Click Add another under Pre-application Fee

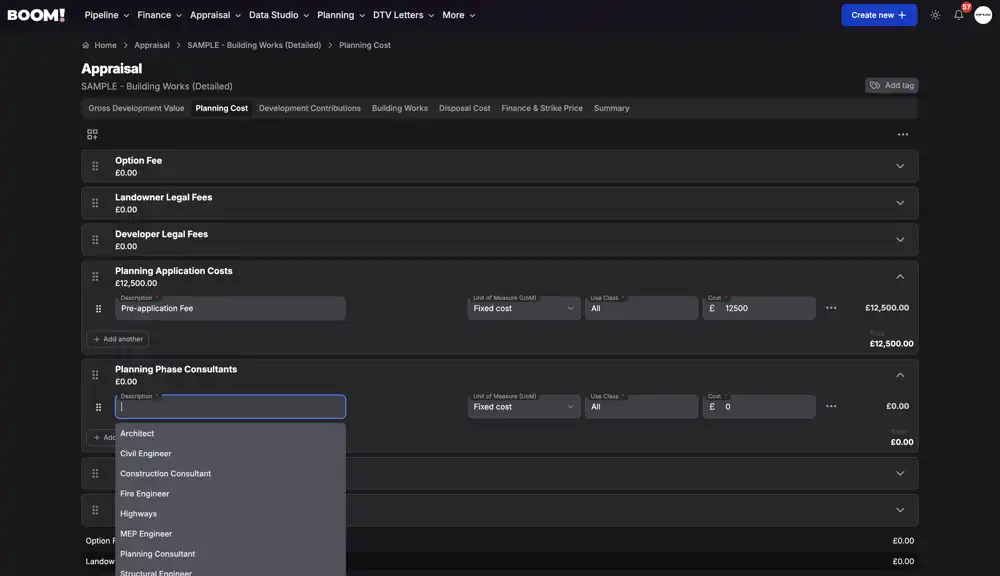point(117,339)
